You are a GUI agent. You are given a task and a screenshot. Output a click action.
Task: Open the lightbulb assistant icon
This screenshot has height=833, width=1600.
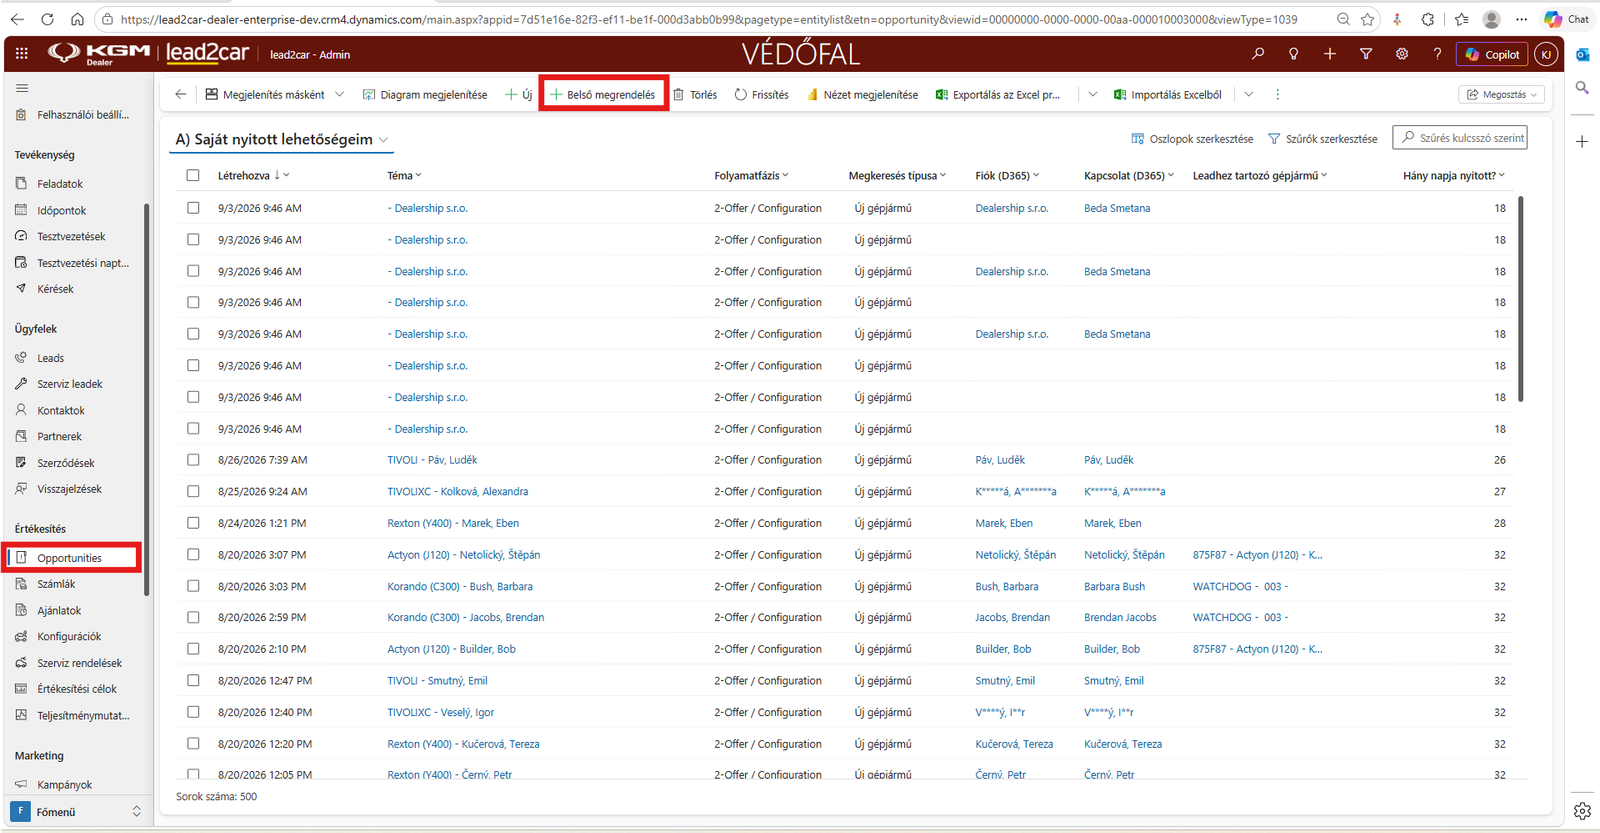tap(1294, 54)
